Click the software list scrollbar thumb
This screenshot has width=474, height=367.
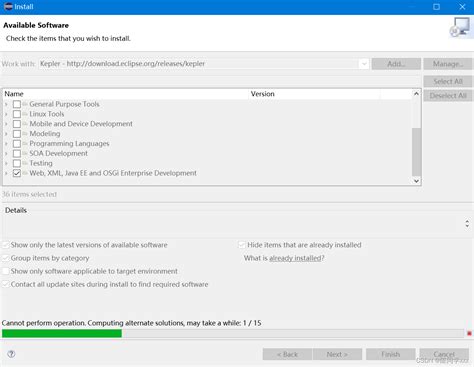(416, 152)
